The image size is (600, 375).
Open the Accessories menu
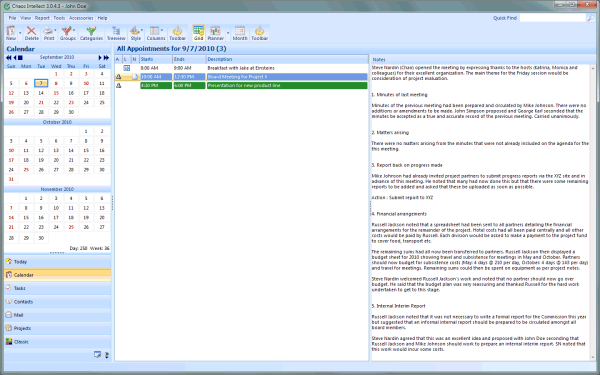(x=81, y=18)
